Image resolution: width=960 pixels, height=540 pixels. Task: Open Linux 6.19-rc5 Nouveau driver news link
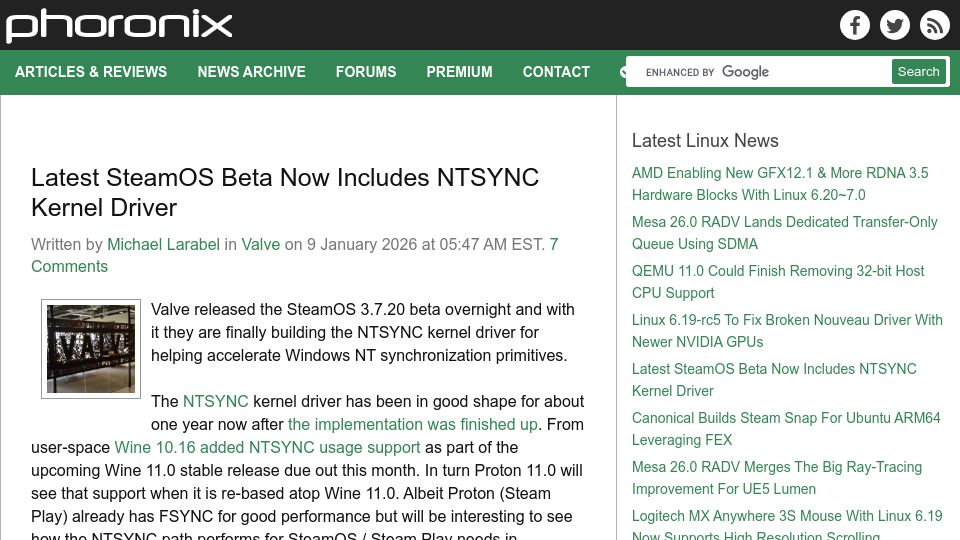(x=787, y=331)
